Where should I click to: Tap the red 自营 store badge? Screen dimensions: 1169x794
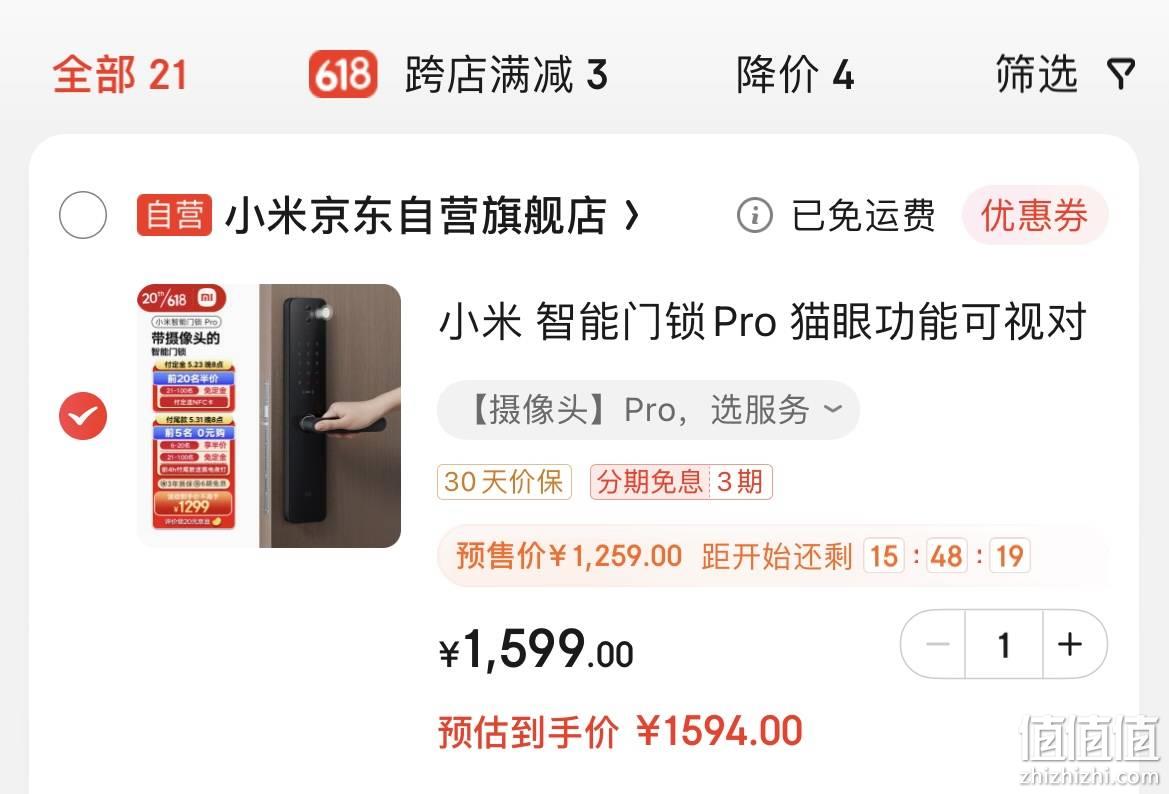point(174,215)
